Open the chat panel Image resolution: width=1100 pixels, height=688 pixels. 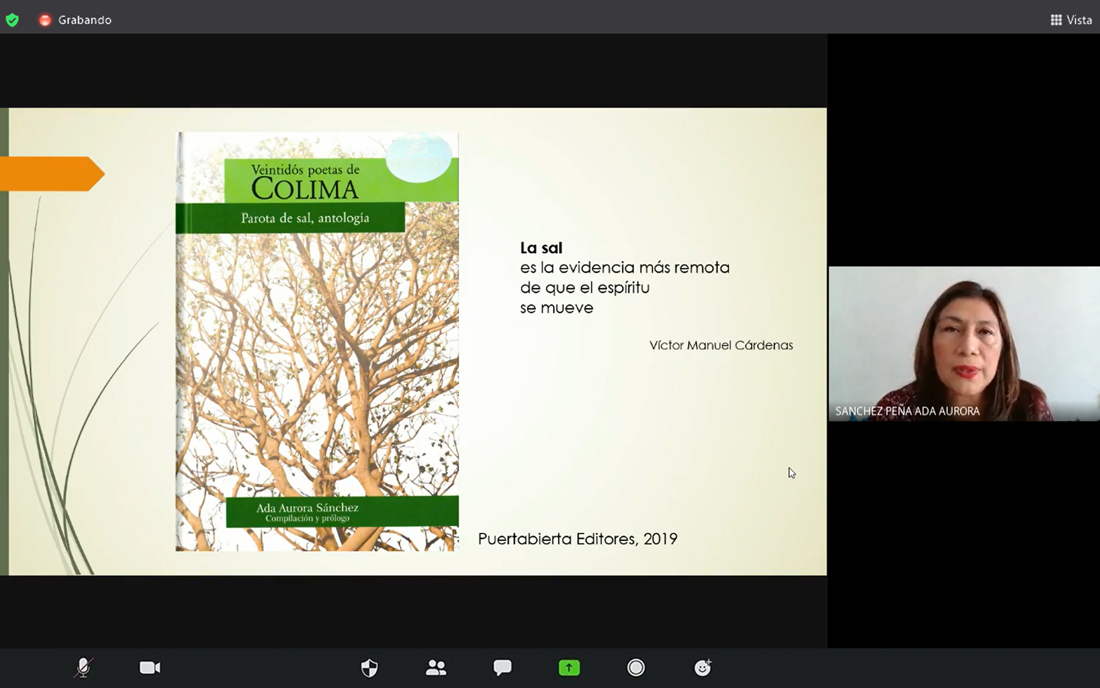pos(502,668)
